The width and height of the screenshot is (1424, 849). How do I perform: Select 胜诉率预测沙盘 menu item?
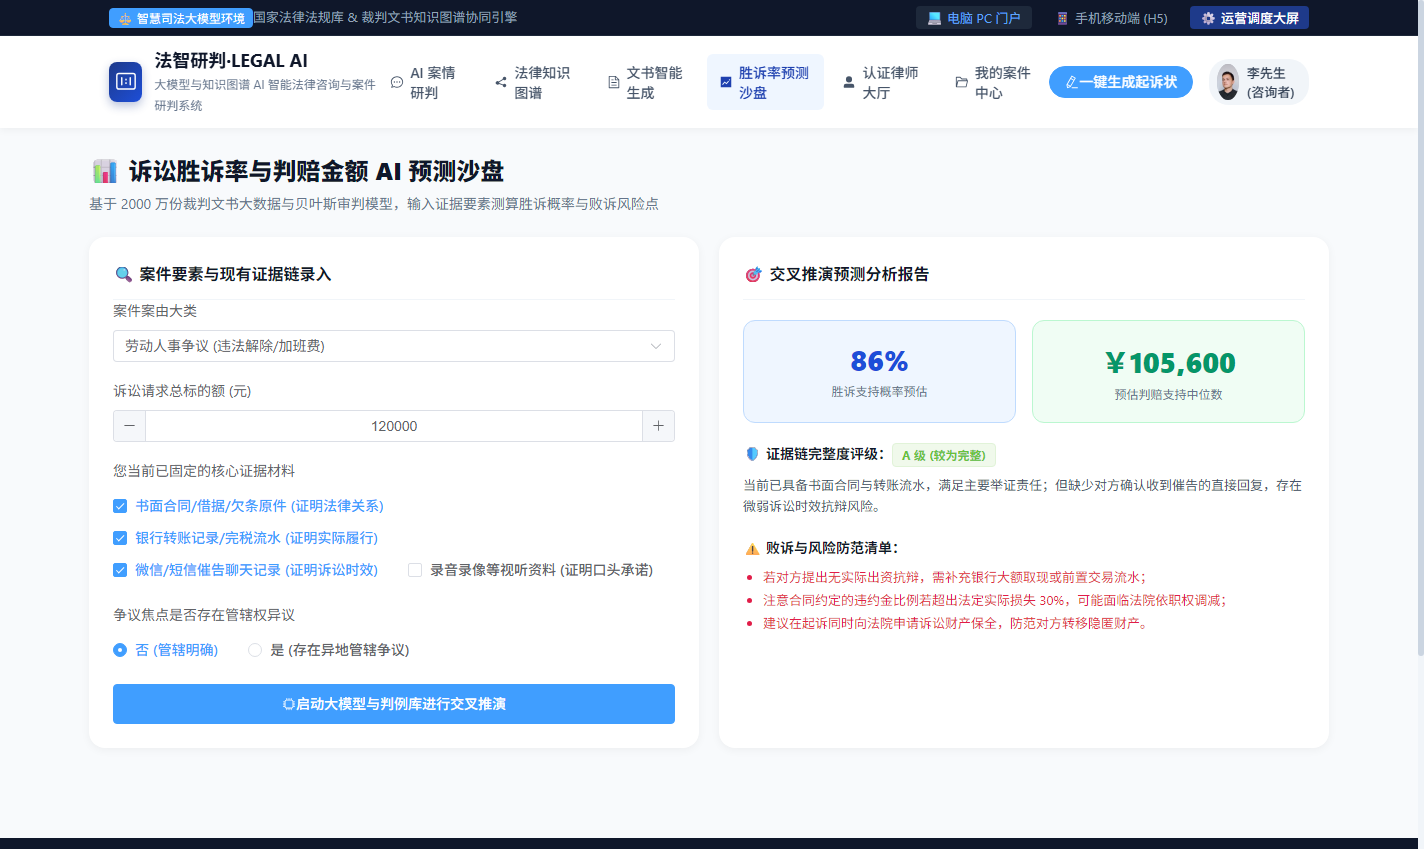tap(765, 82)
